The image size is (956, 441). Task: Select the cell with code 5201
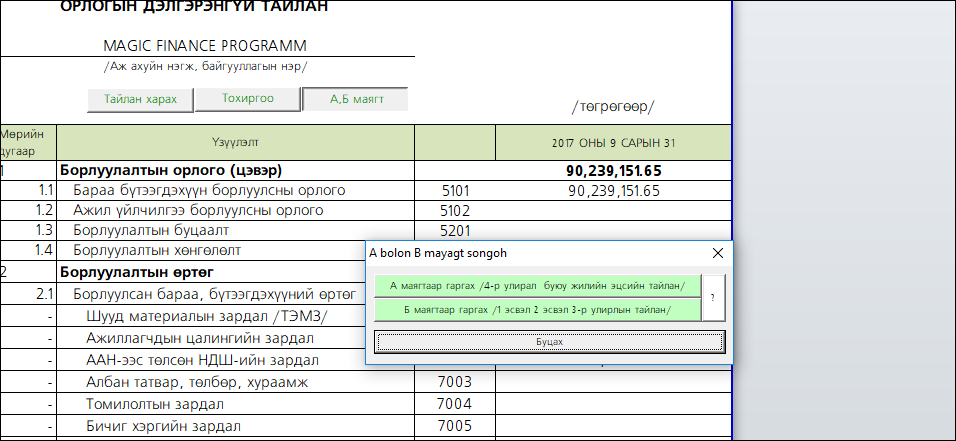tap(454, 230)
